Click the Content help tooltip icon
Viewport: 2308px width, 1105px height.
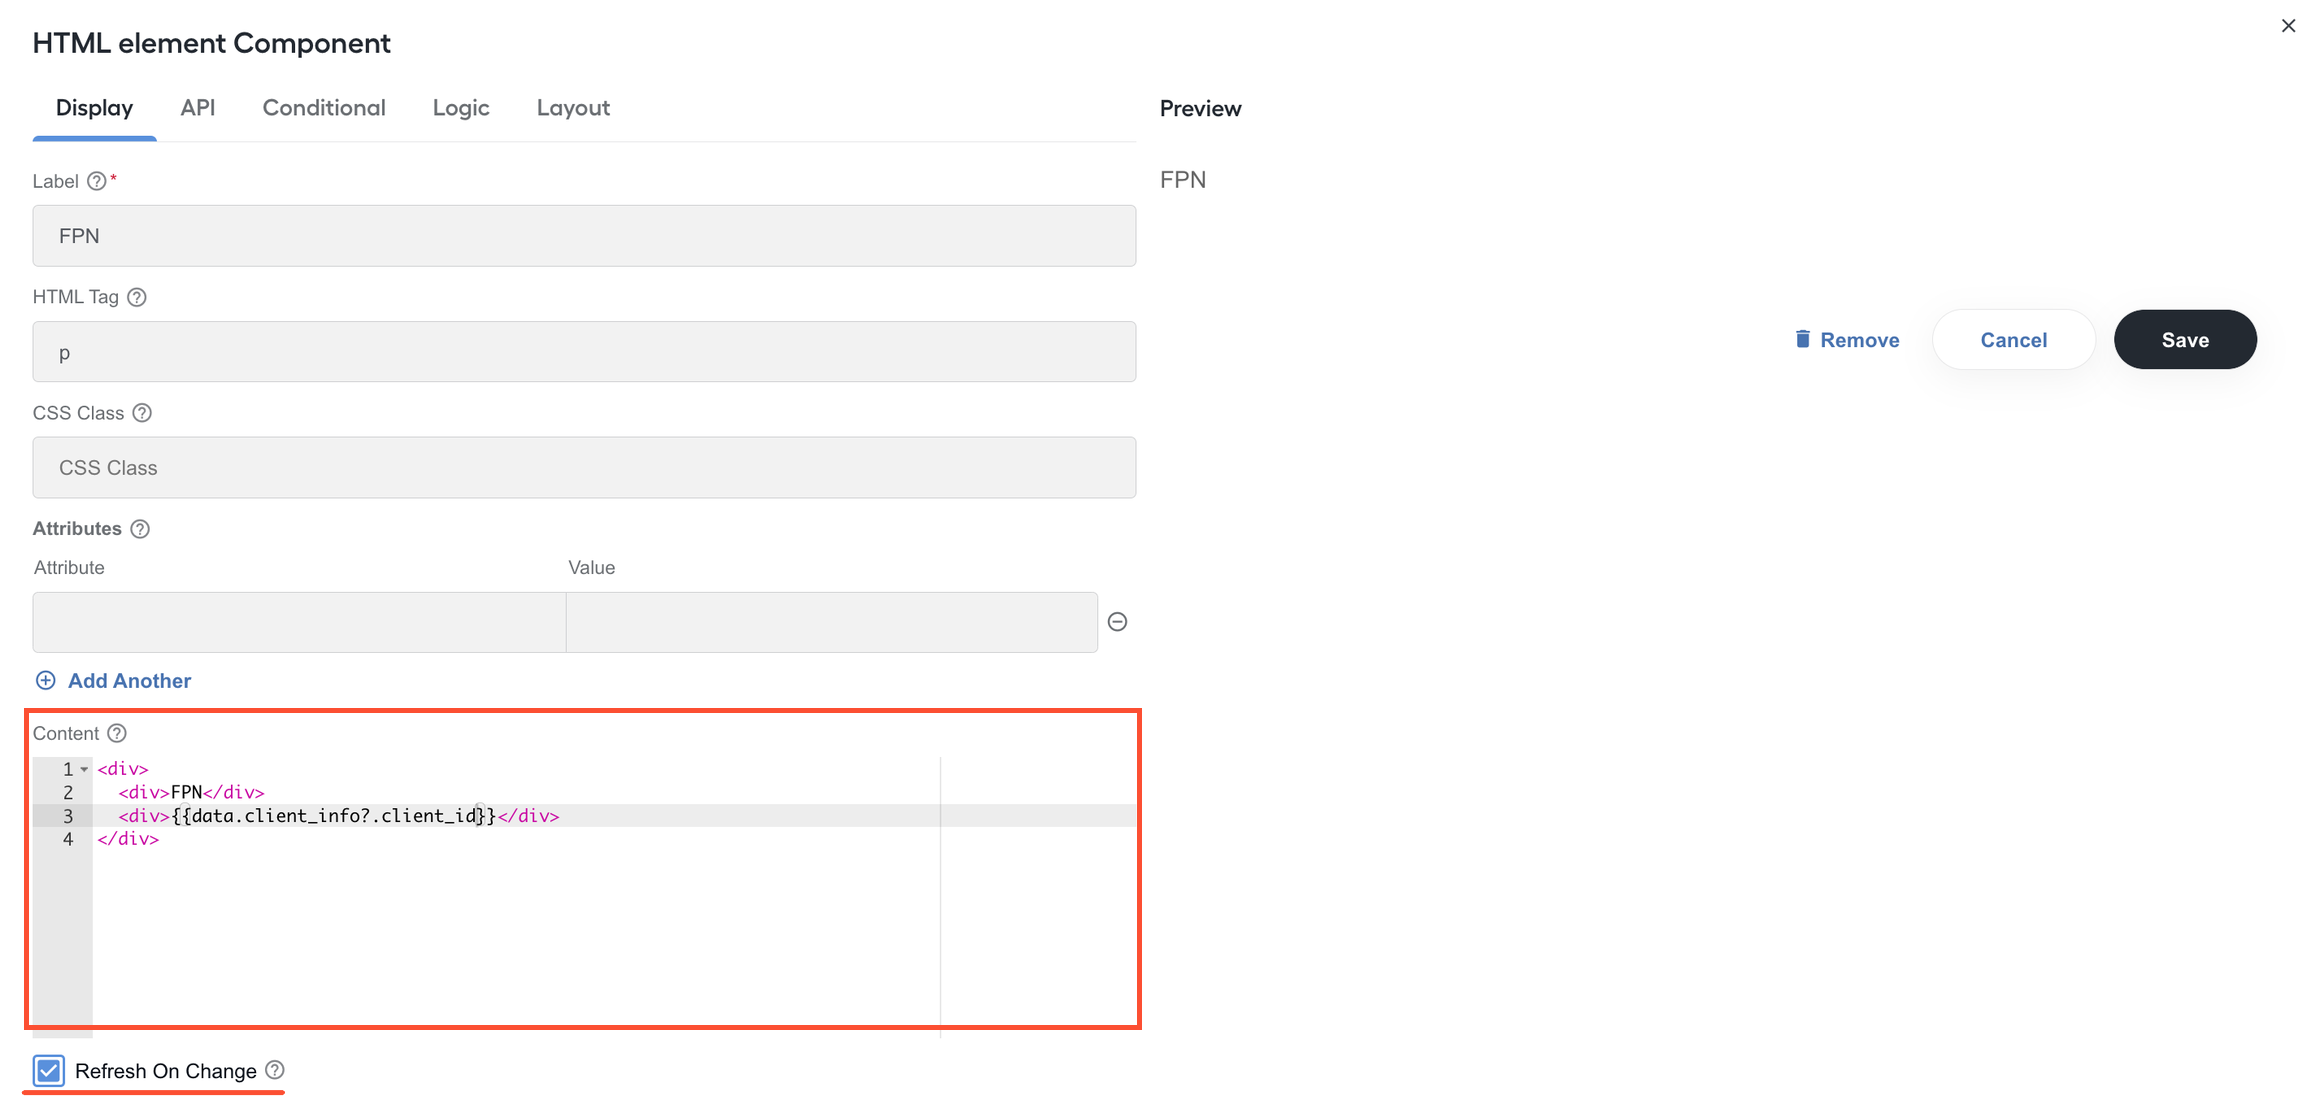coord(117,733)
